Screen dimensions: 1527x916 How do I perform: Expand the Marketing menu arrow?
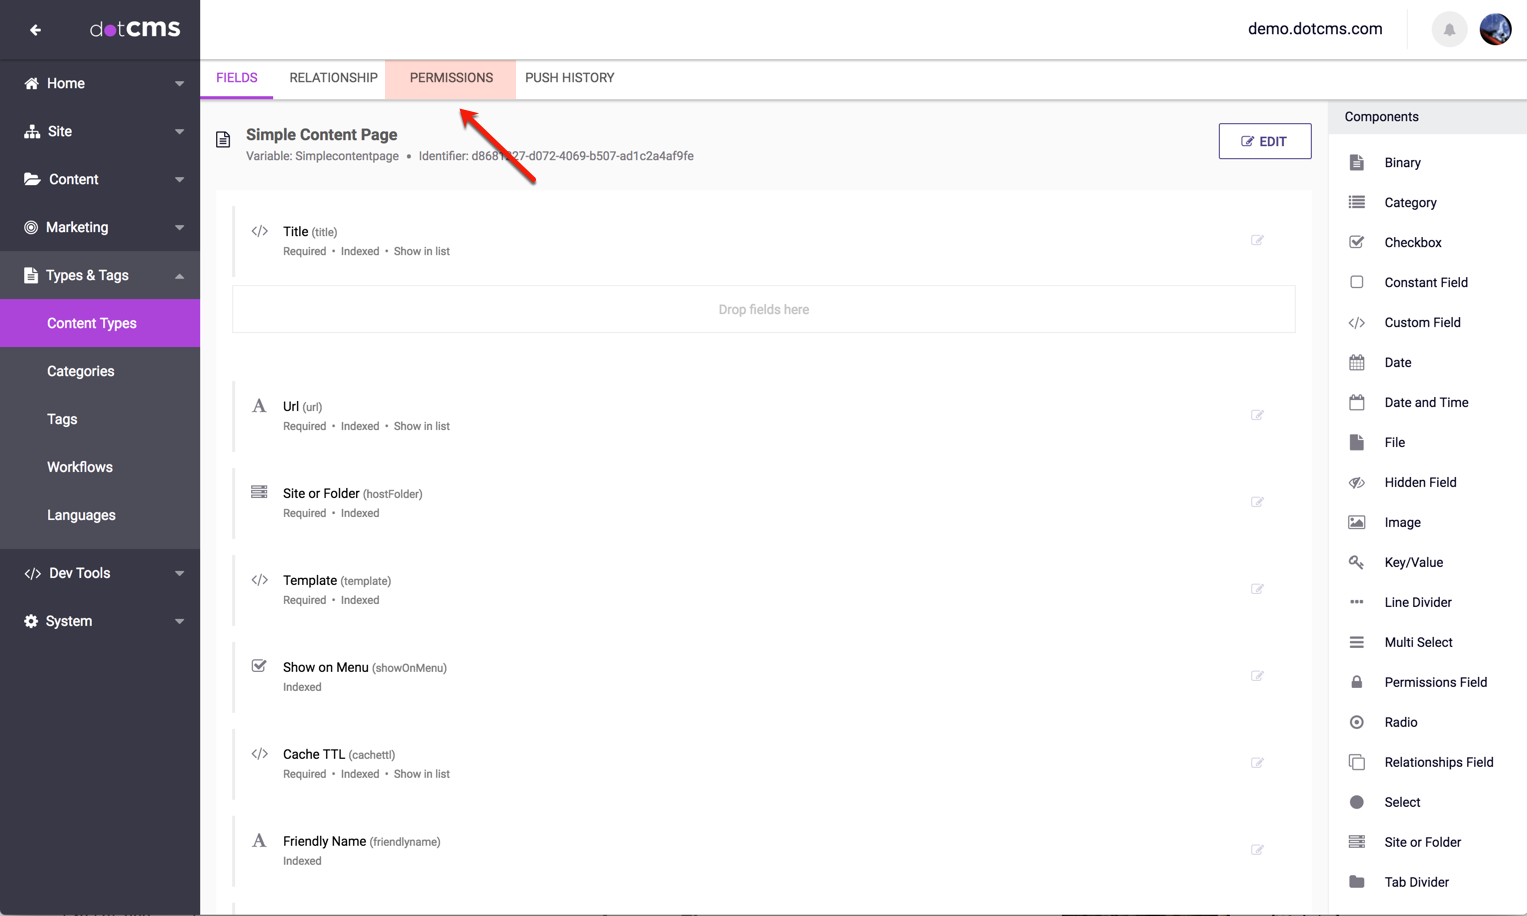179,228
